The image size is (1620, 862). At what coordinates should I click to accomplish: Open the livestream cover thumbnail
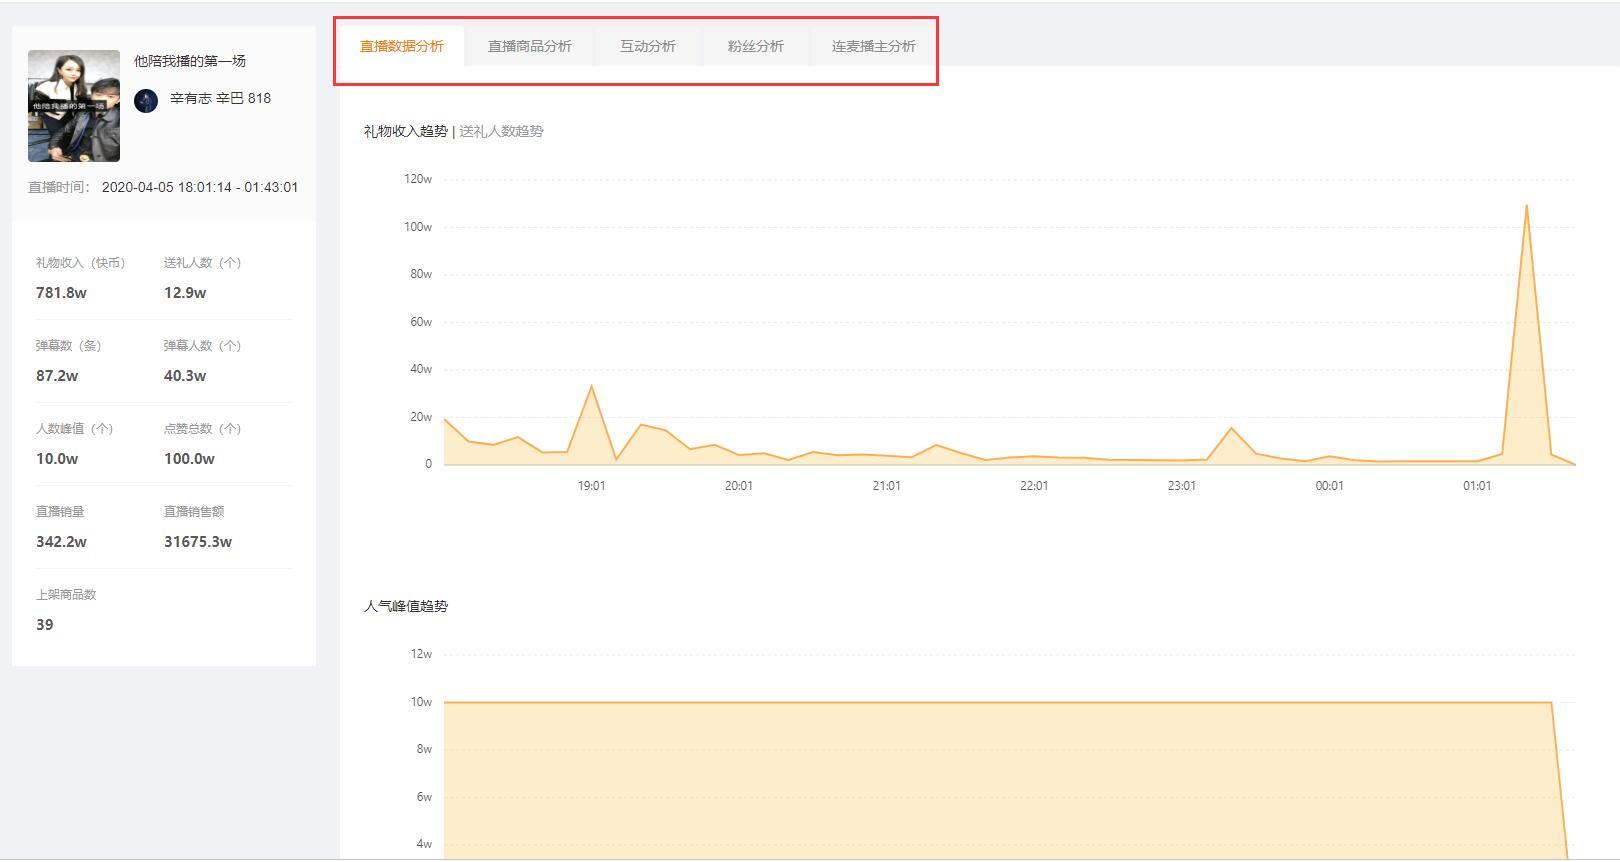74,106
